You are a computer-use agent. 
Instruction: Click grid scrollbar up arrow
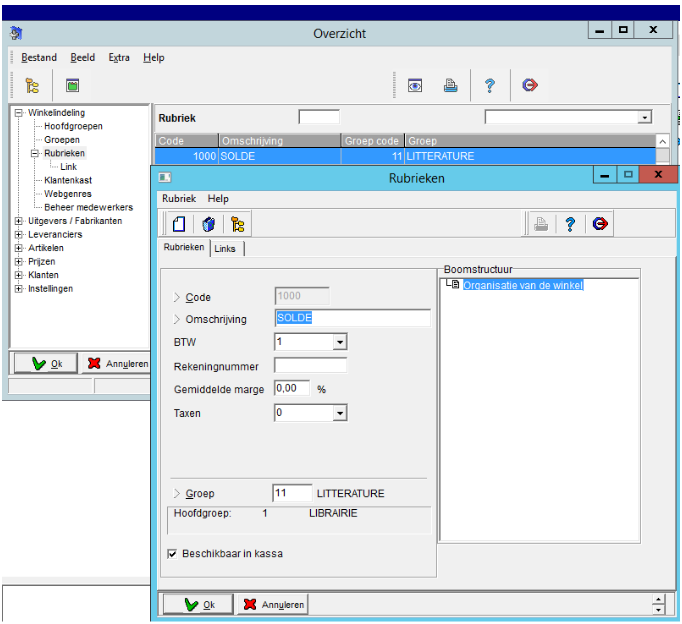click(x=662, y=141)
